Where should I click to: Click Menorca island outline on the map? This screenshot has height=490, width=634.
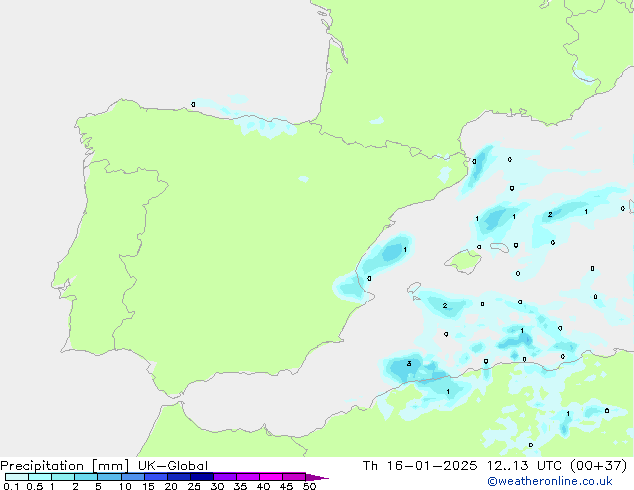coord(499,247)
